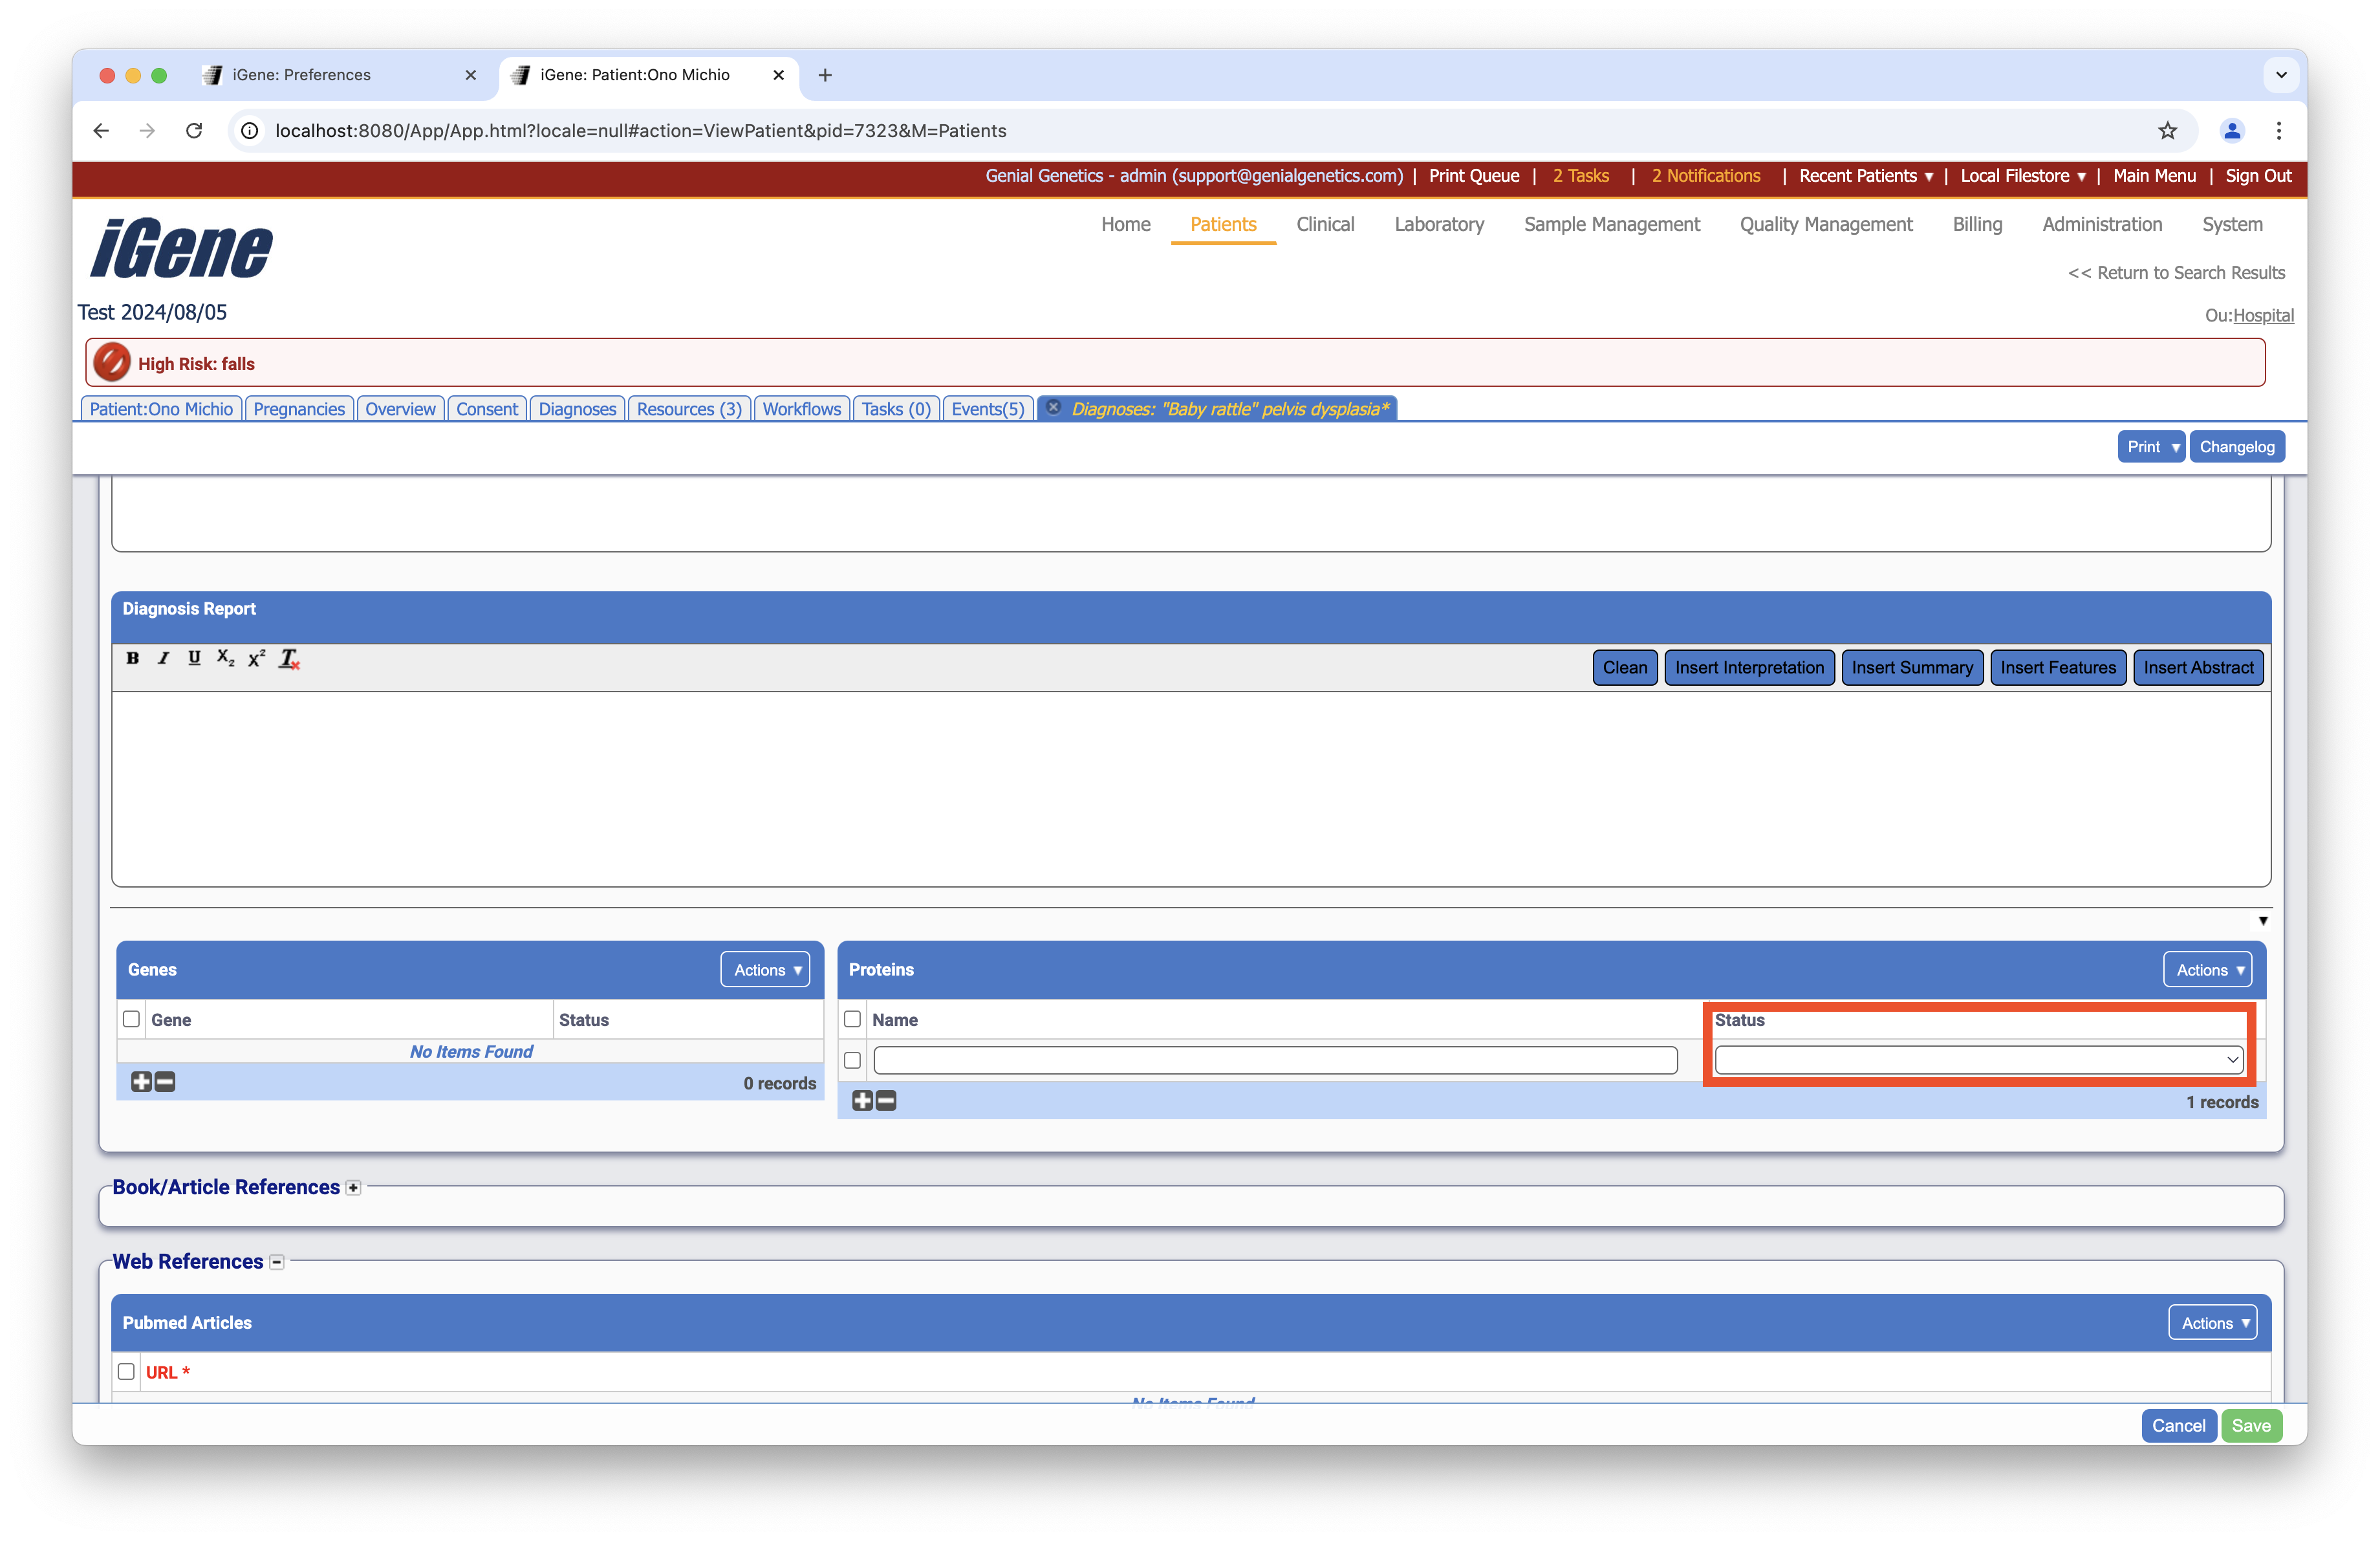
Task: Tick the protein row checkbox
Action: 852,1060
